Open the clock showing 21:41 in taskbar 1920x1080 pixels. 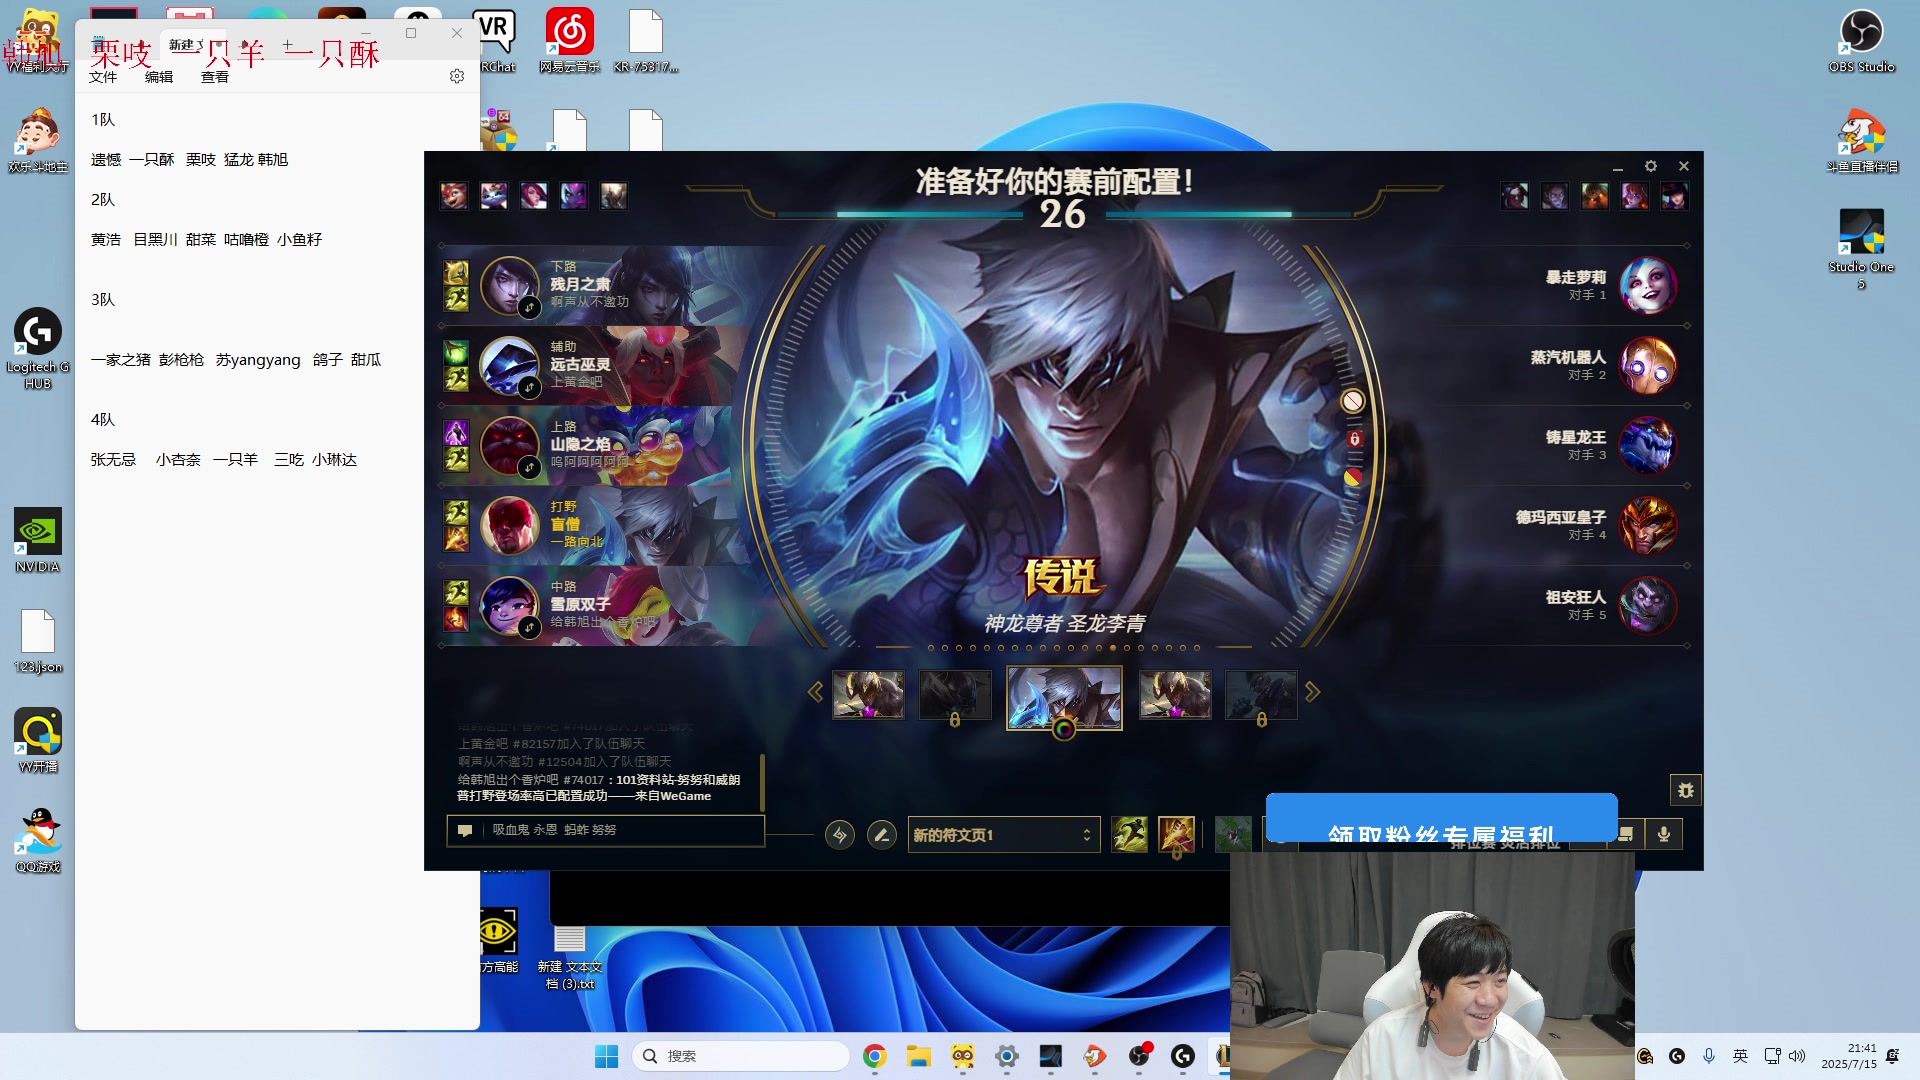click(1849, 1056)
